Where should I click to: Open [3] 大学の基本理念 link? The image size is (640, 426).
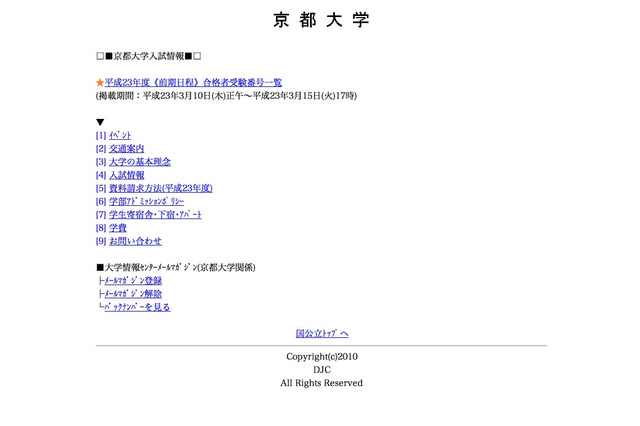pyautogui.click(x=140, y=162)
